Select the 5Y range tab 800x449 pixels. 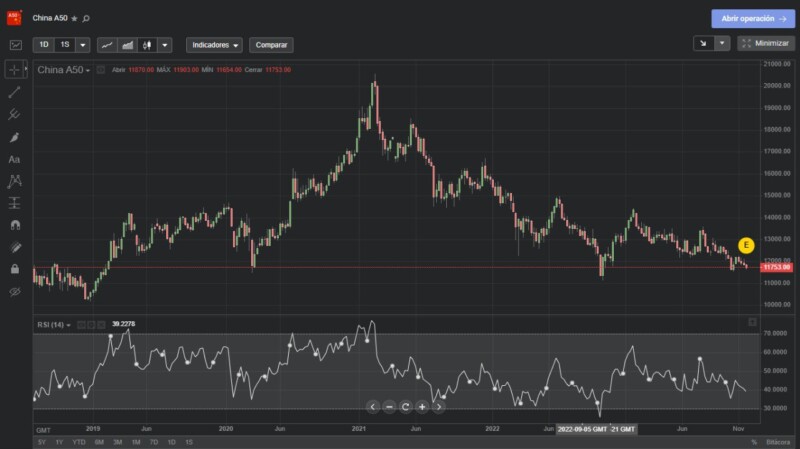click(x=42, y=442)
